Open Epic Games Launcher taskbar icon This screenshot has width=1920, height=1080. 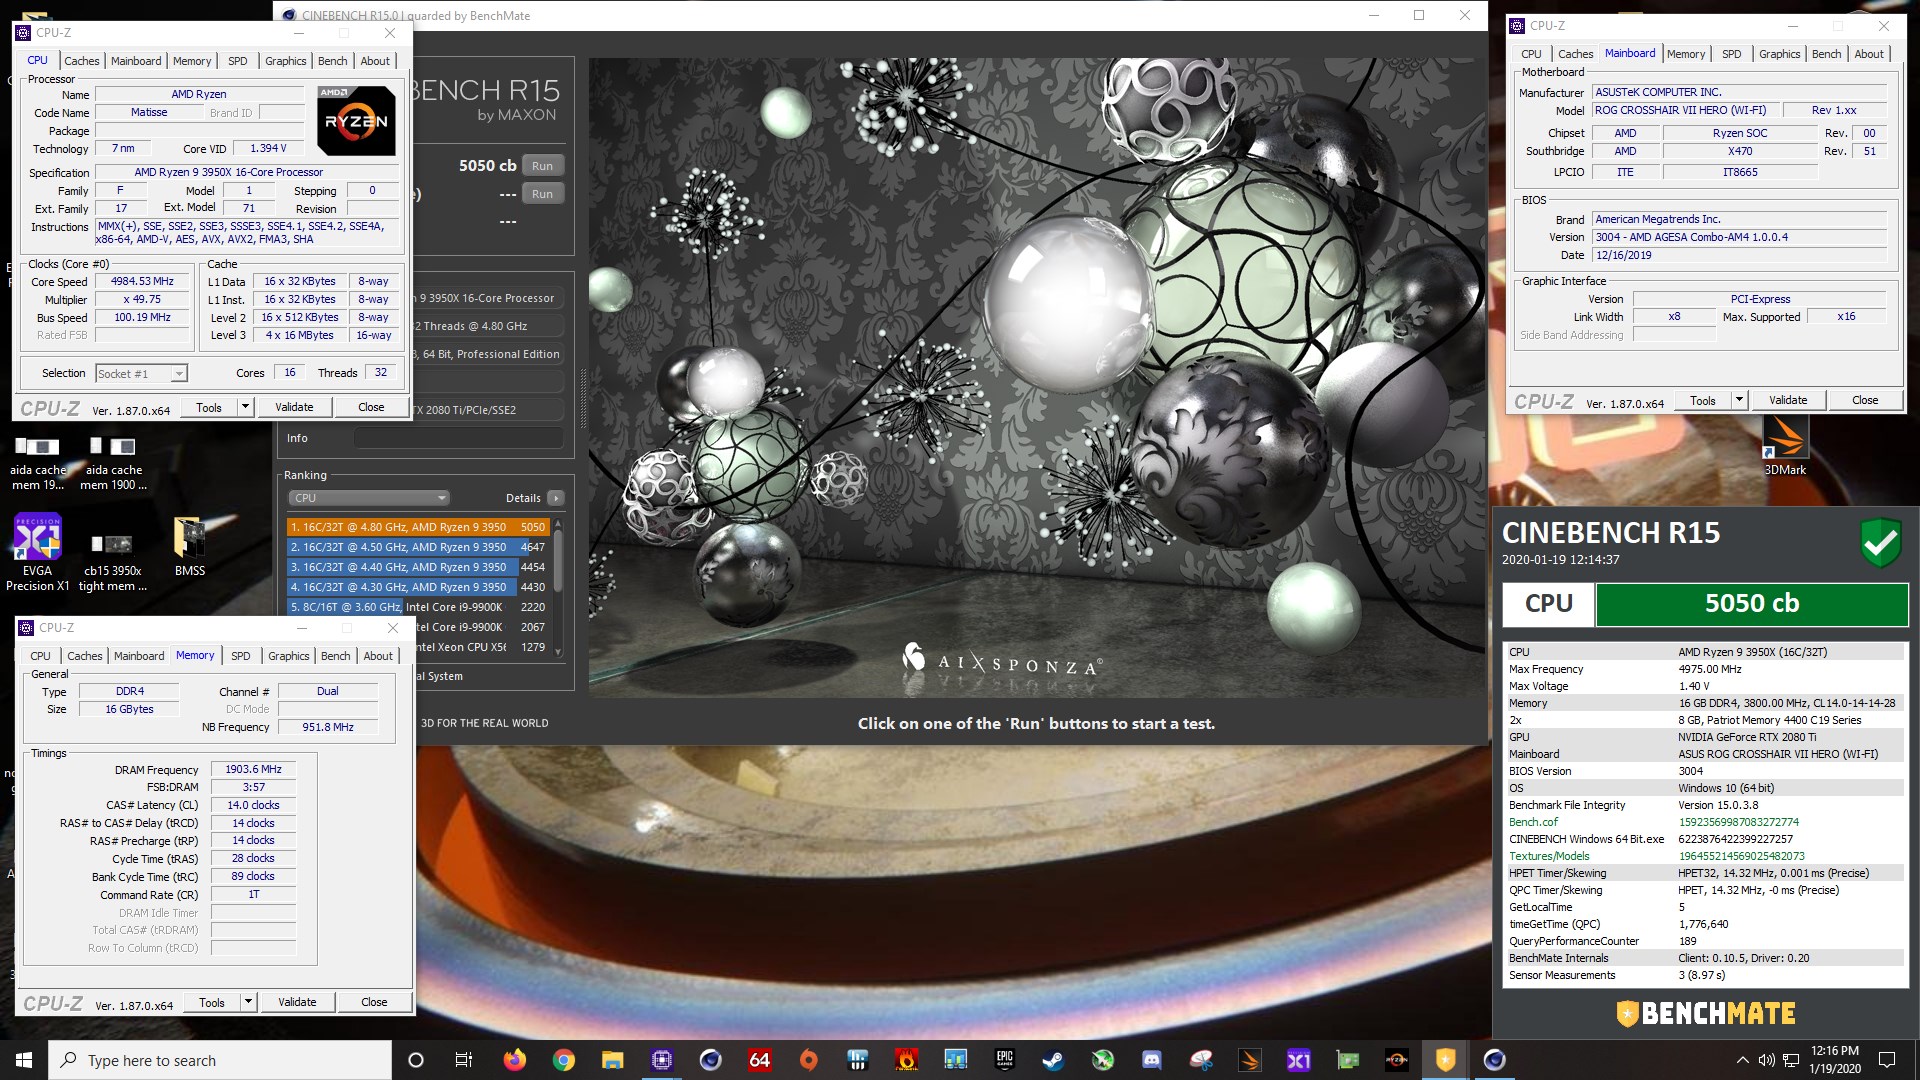(x=1004, y=1060)
